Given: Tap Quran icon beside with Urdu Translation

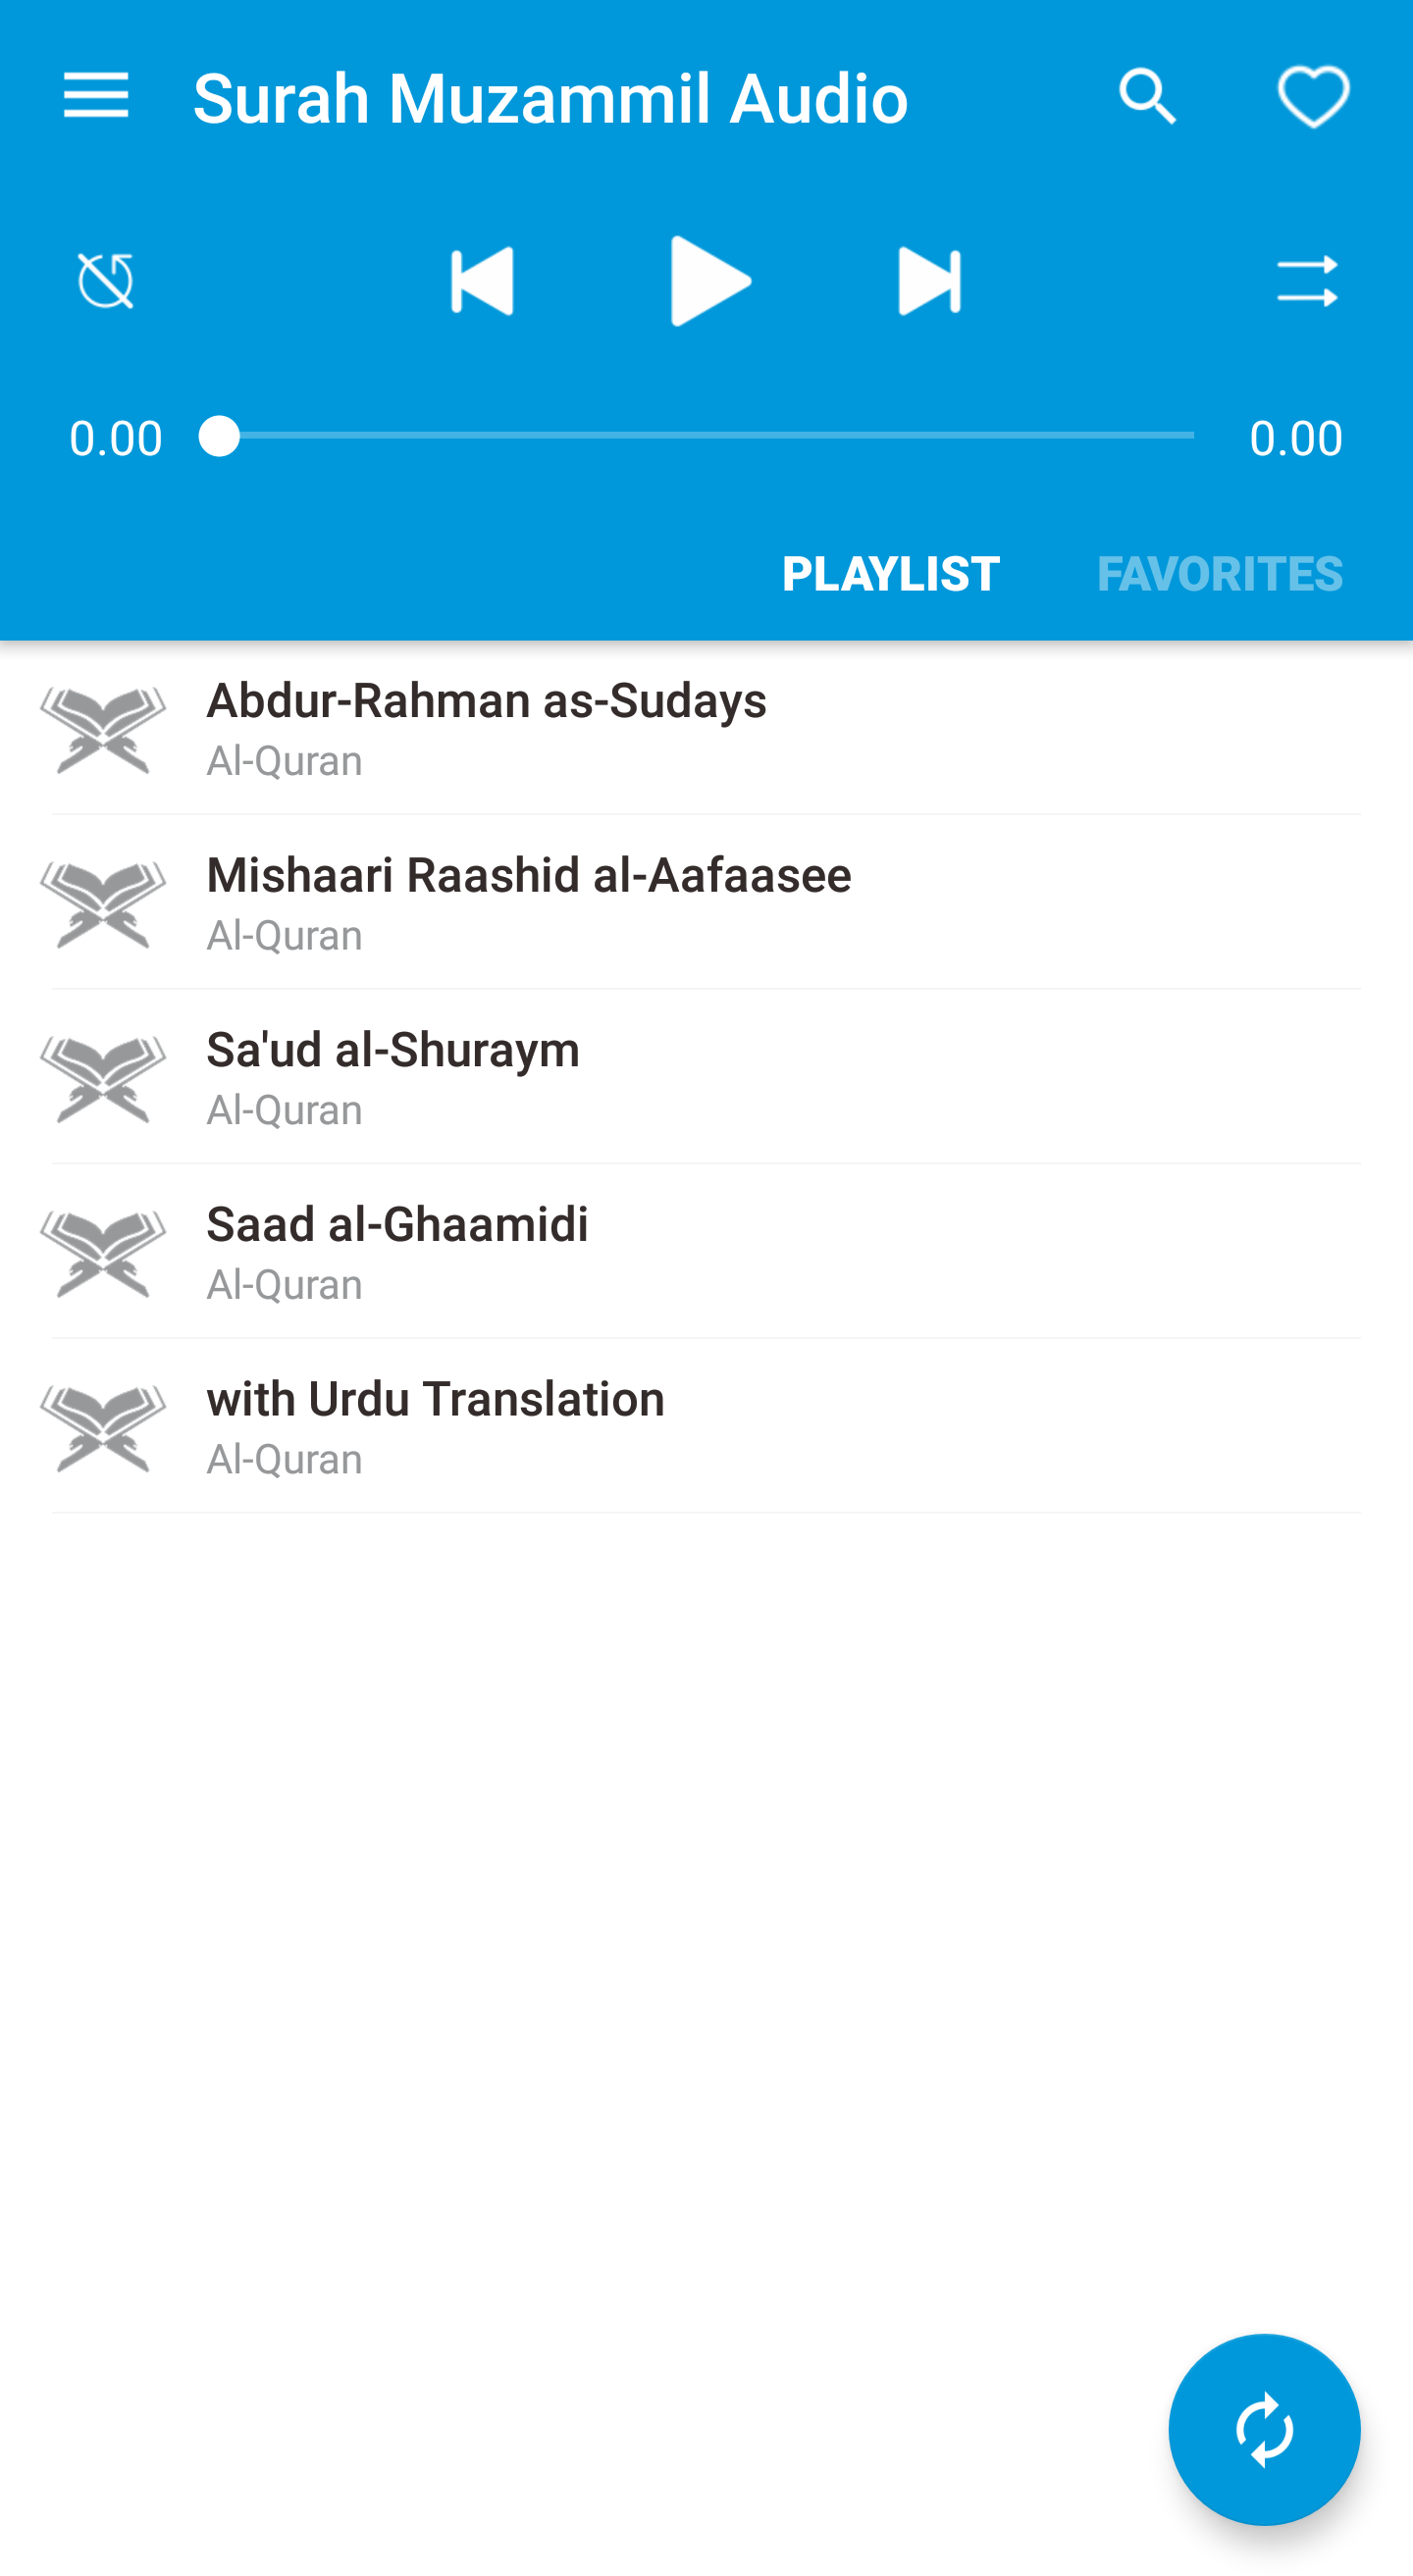Looking at the screenshot, I should [x=103, y=1428].
